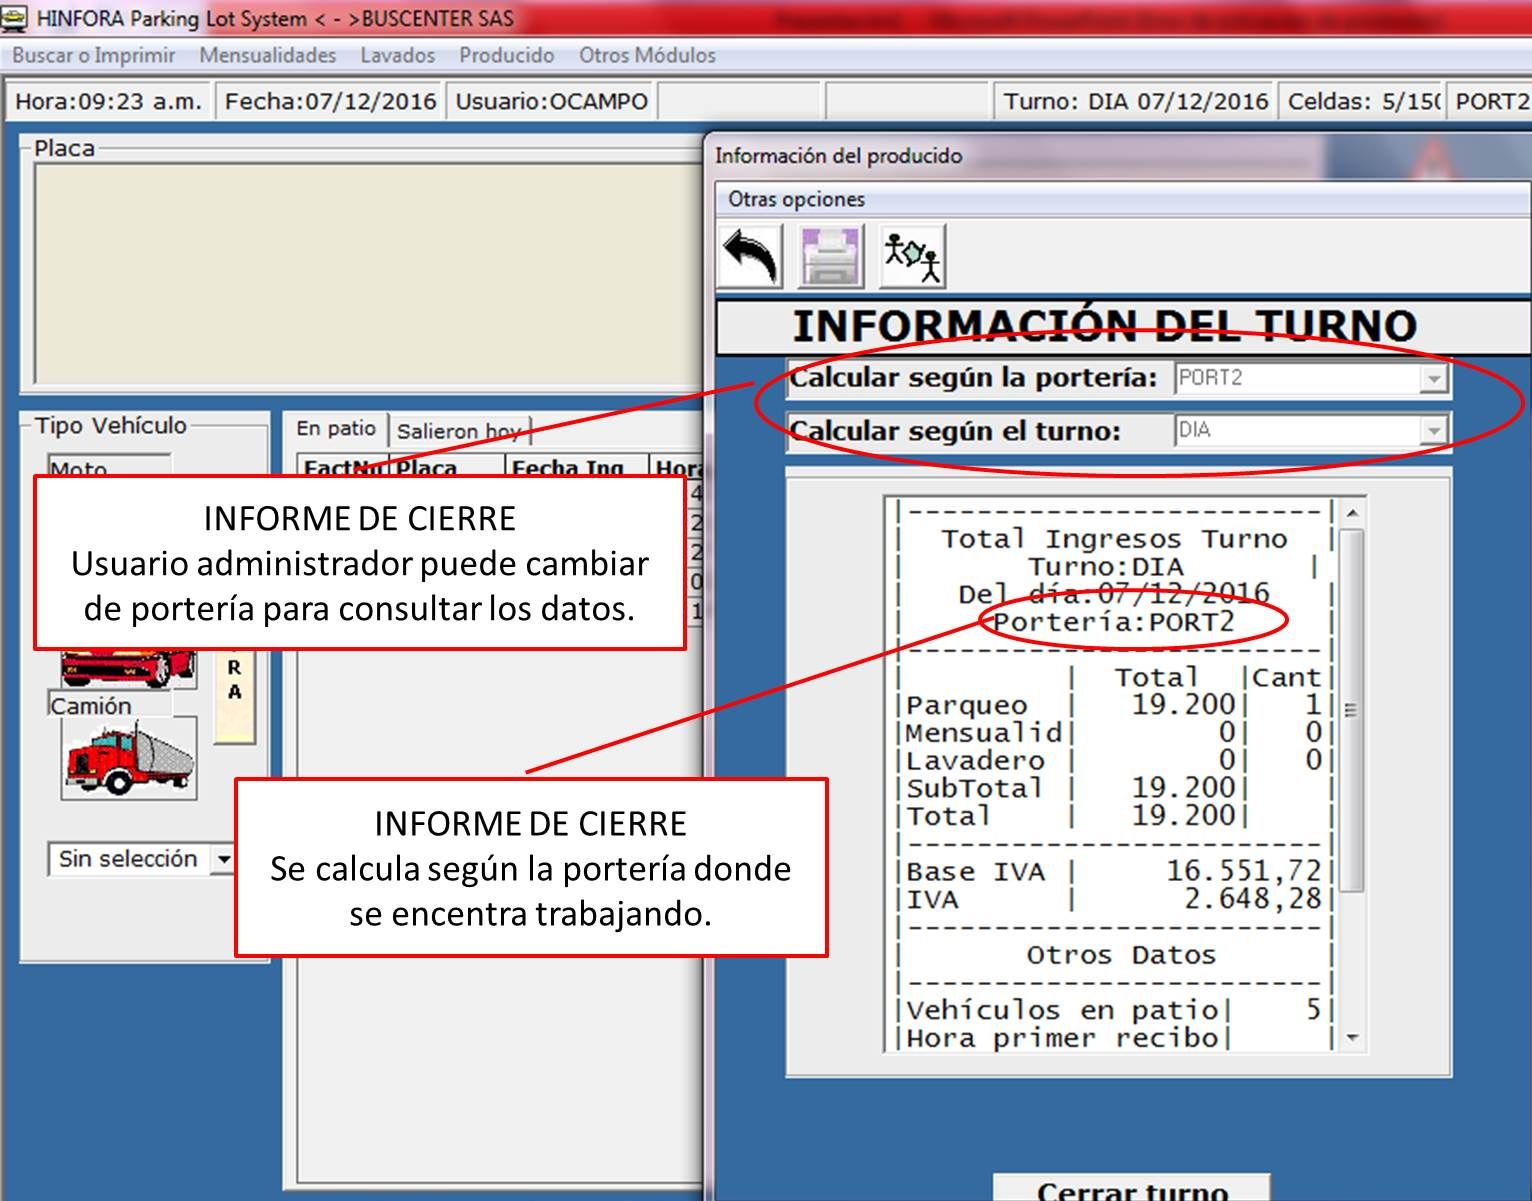
Task: Open the Otras opciones menu
Action: click(796, 199)
